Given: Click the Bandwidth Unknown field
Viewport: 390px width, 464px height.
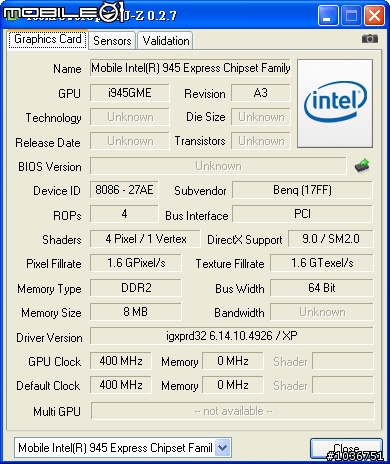Looking at the screenshot, I should point(322,312).
